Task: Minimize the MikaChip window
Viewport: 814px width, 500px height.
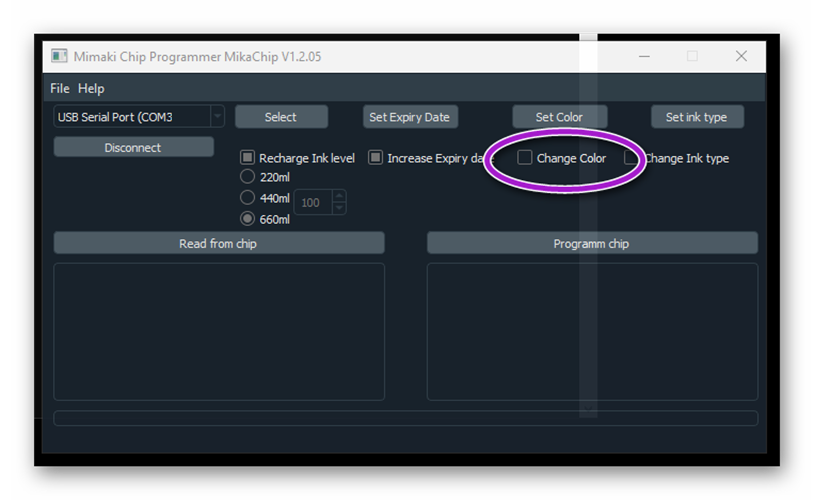Action: pyautogui.click(x=644, y=56)
